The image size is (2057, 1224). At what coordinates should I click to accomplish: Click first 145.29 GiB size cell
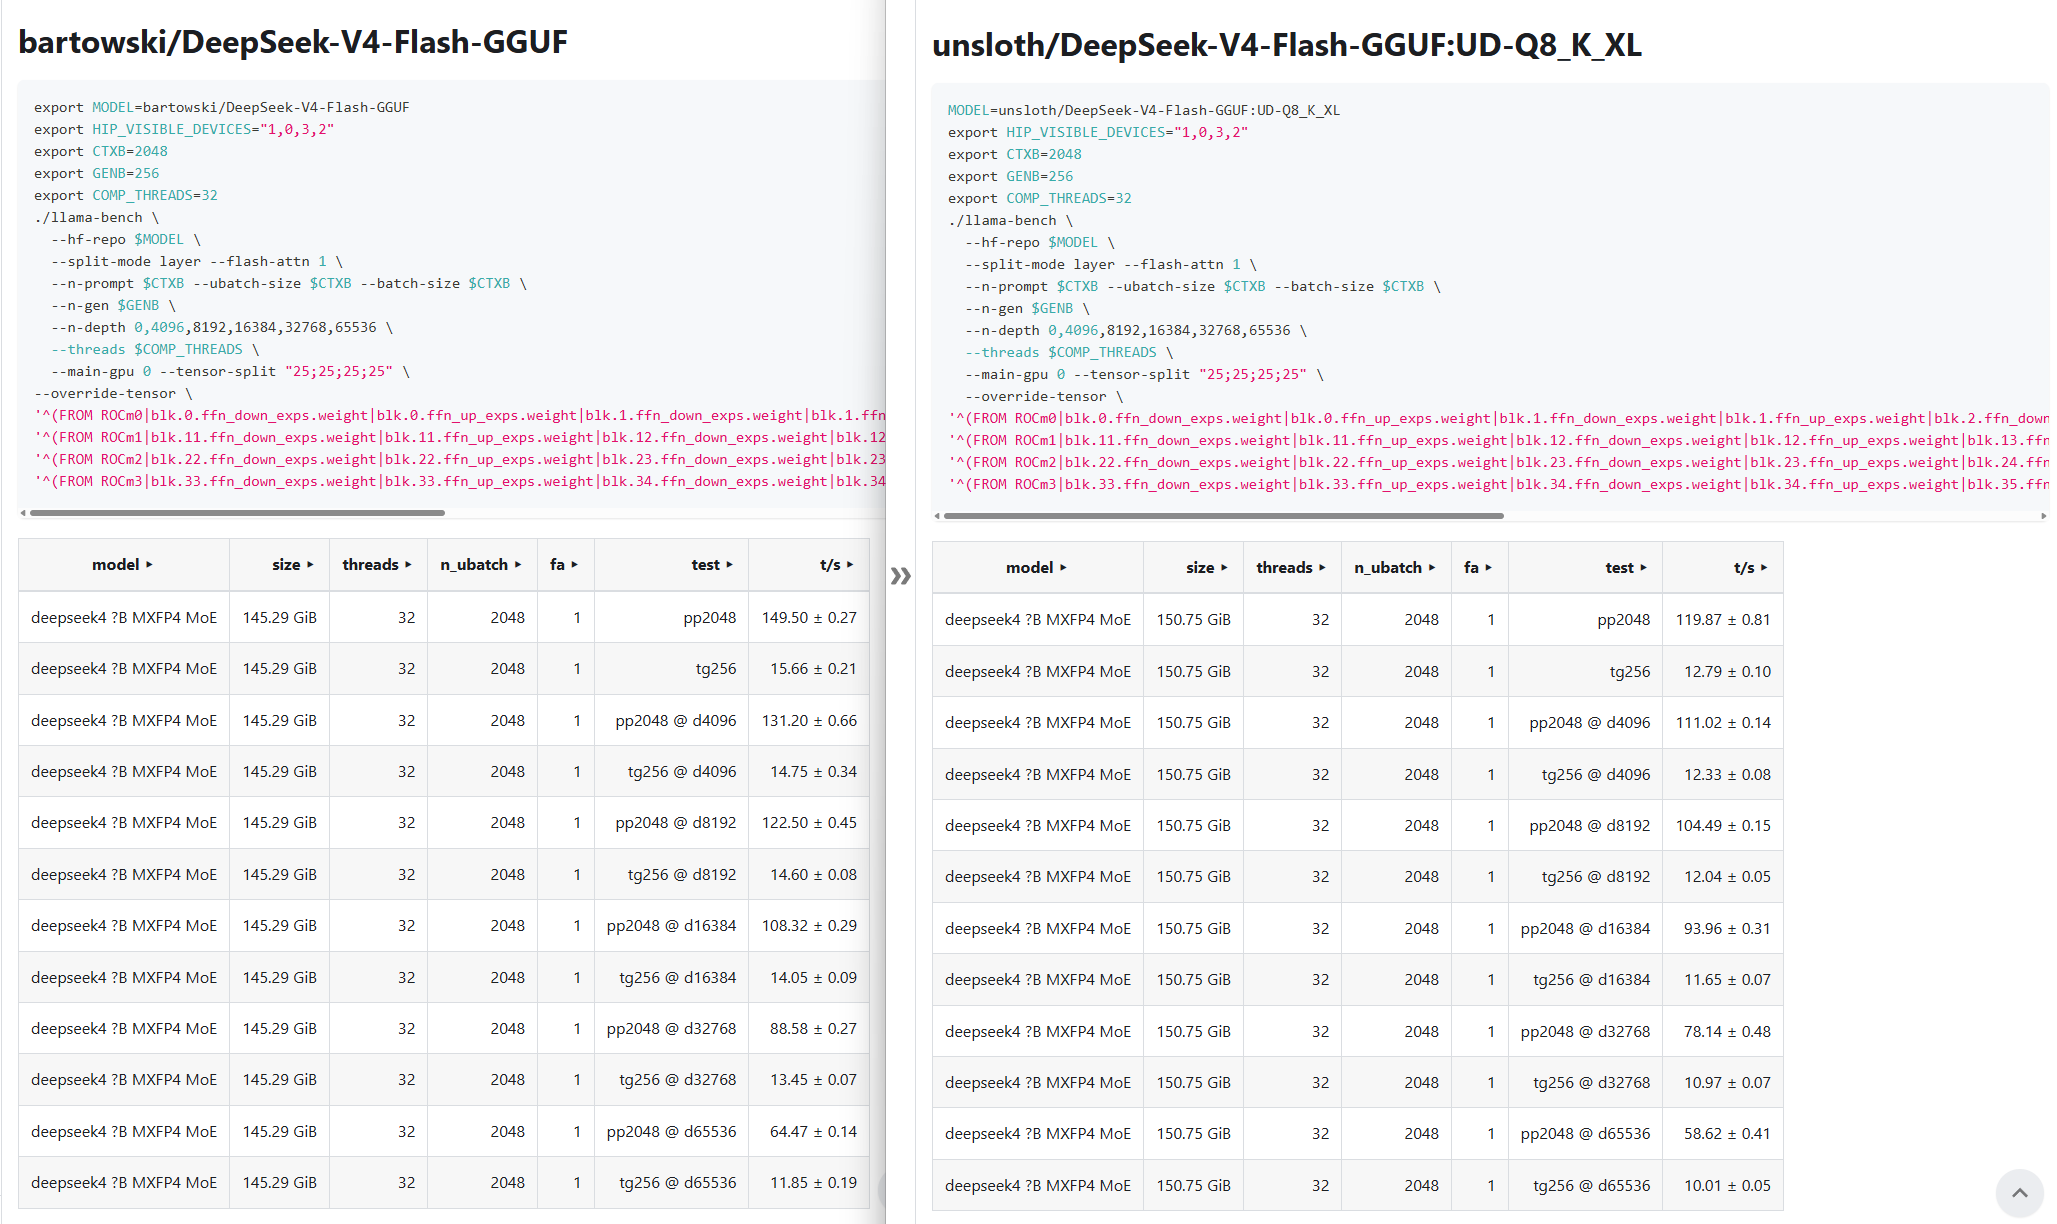[x=280, y=618]
